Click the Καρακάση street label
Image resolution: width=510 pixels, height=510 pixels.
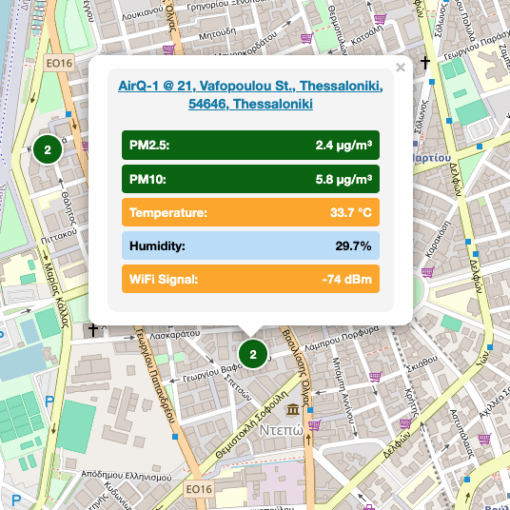(x=437, y=239)
